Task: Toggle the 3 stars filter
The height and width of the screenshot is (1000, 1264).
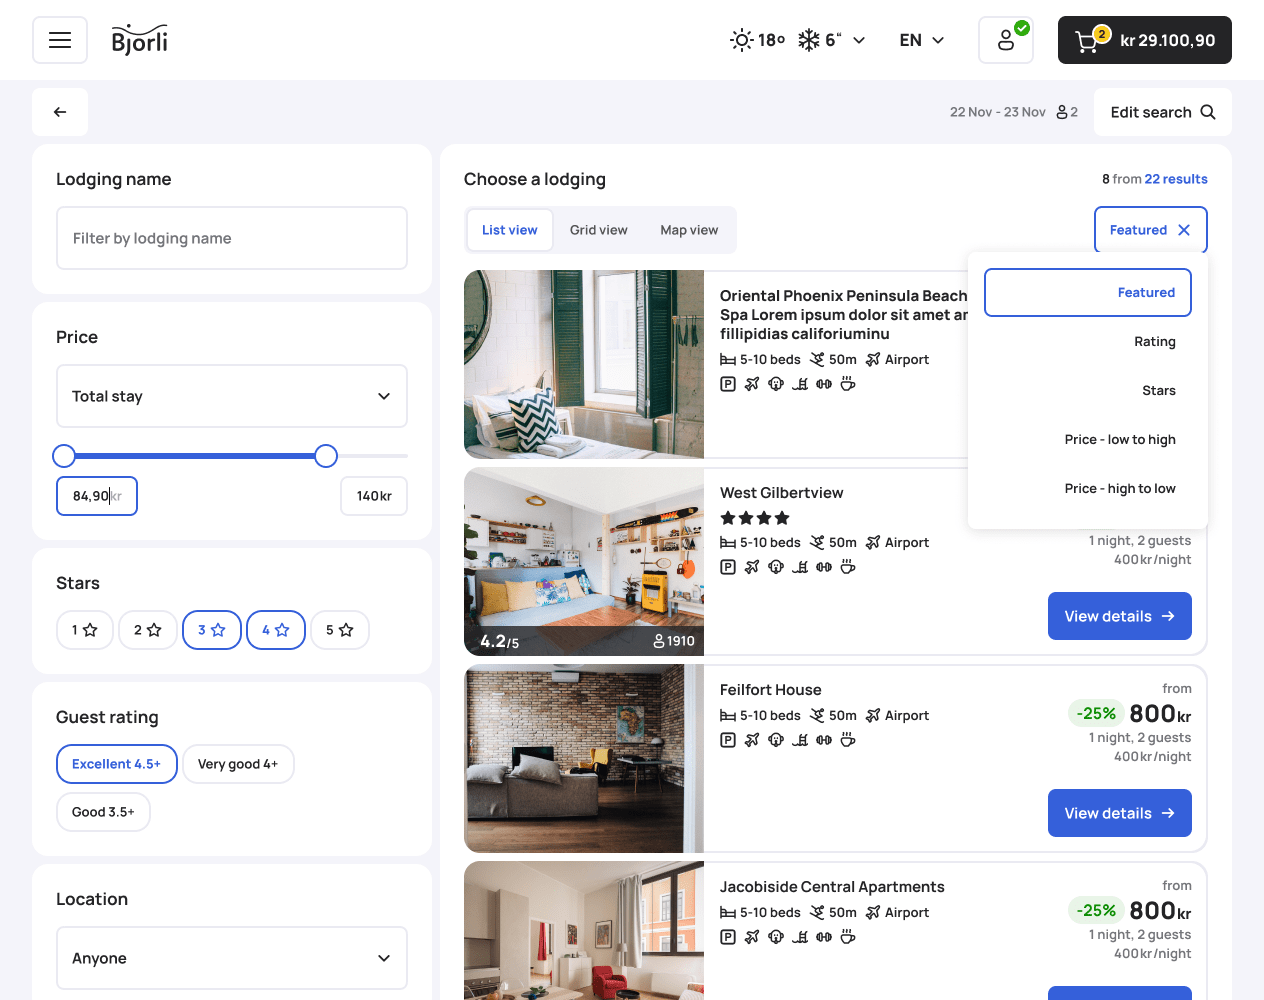Action: coord(212,630)
